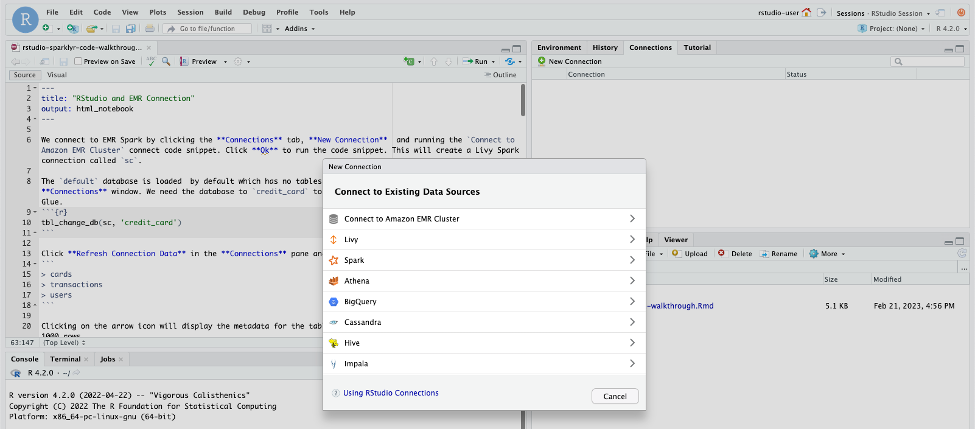Image resolution: width=977 pixels, height=429 pixels.
Task: Open the document settings gear dropdown
Action: click(242, 62)
